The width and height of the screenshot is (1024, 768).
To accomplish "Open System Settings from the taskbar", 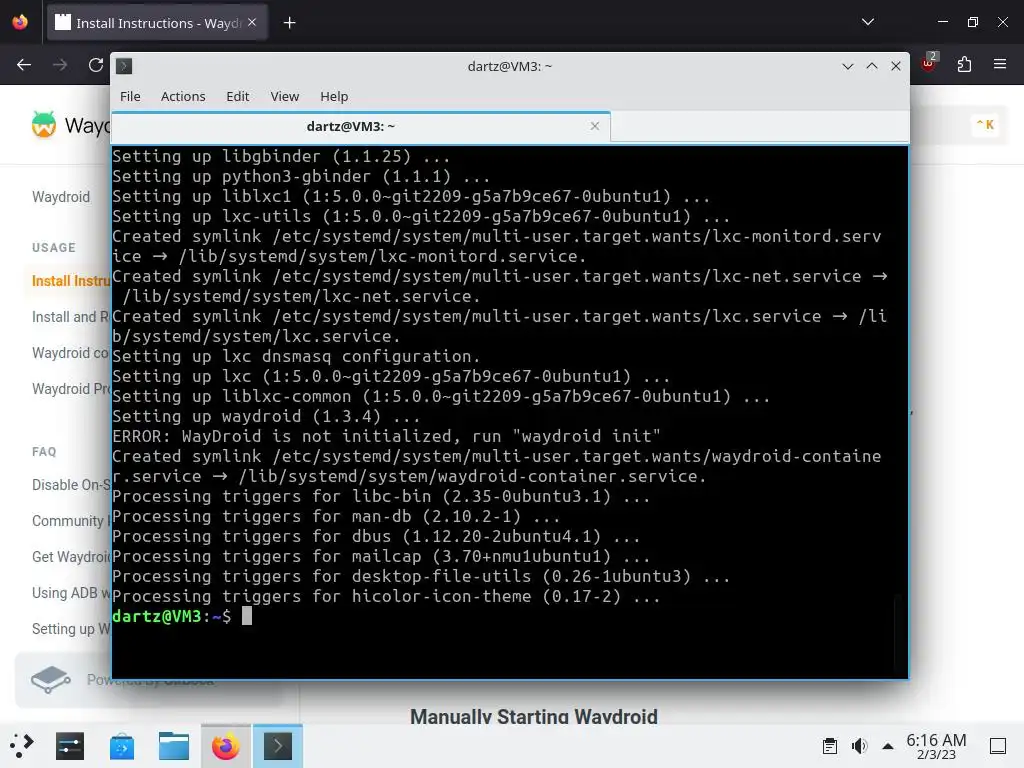I will point(70,746).
